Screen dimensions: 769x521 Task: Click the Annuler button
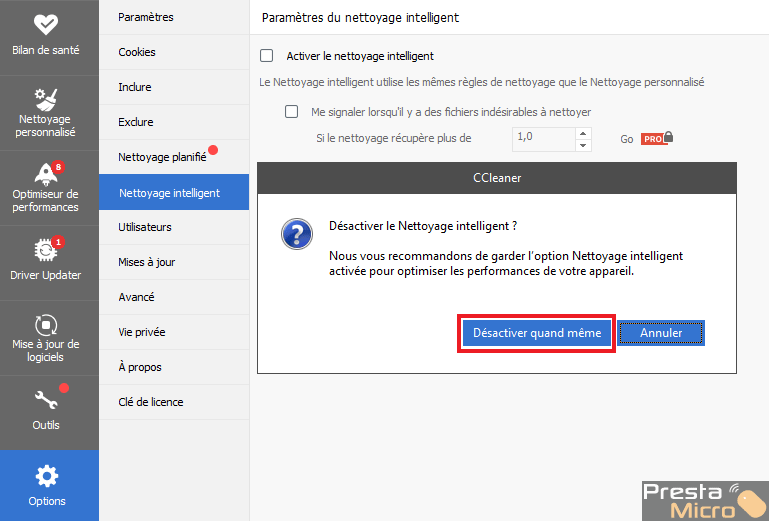click(661, 333)
